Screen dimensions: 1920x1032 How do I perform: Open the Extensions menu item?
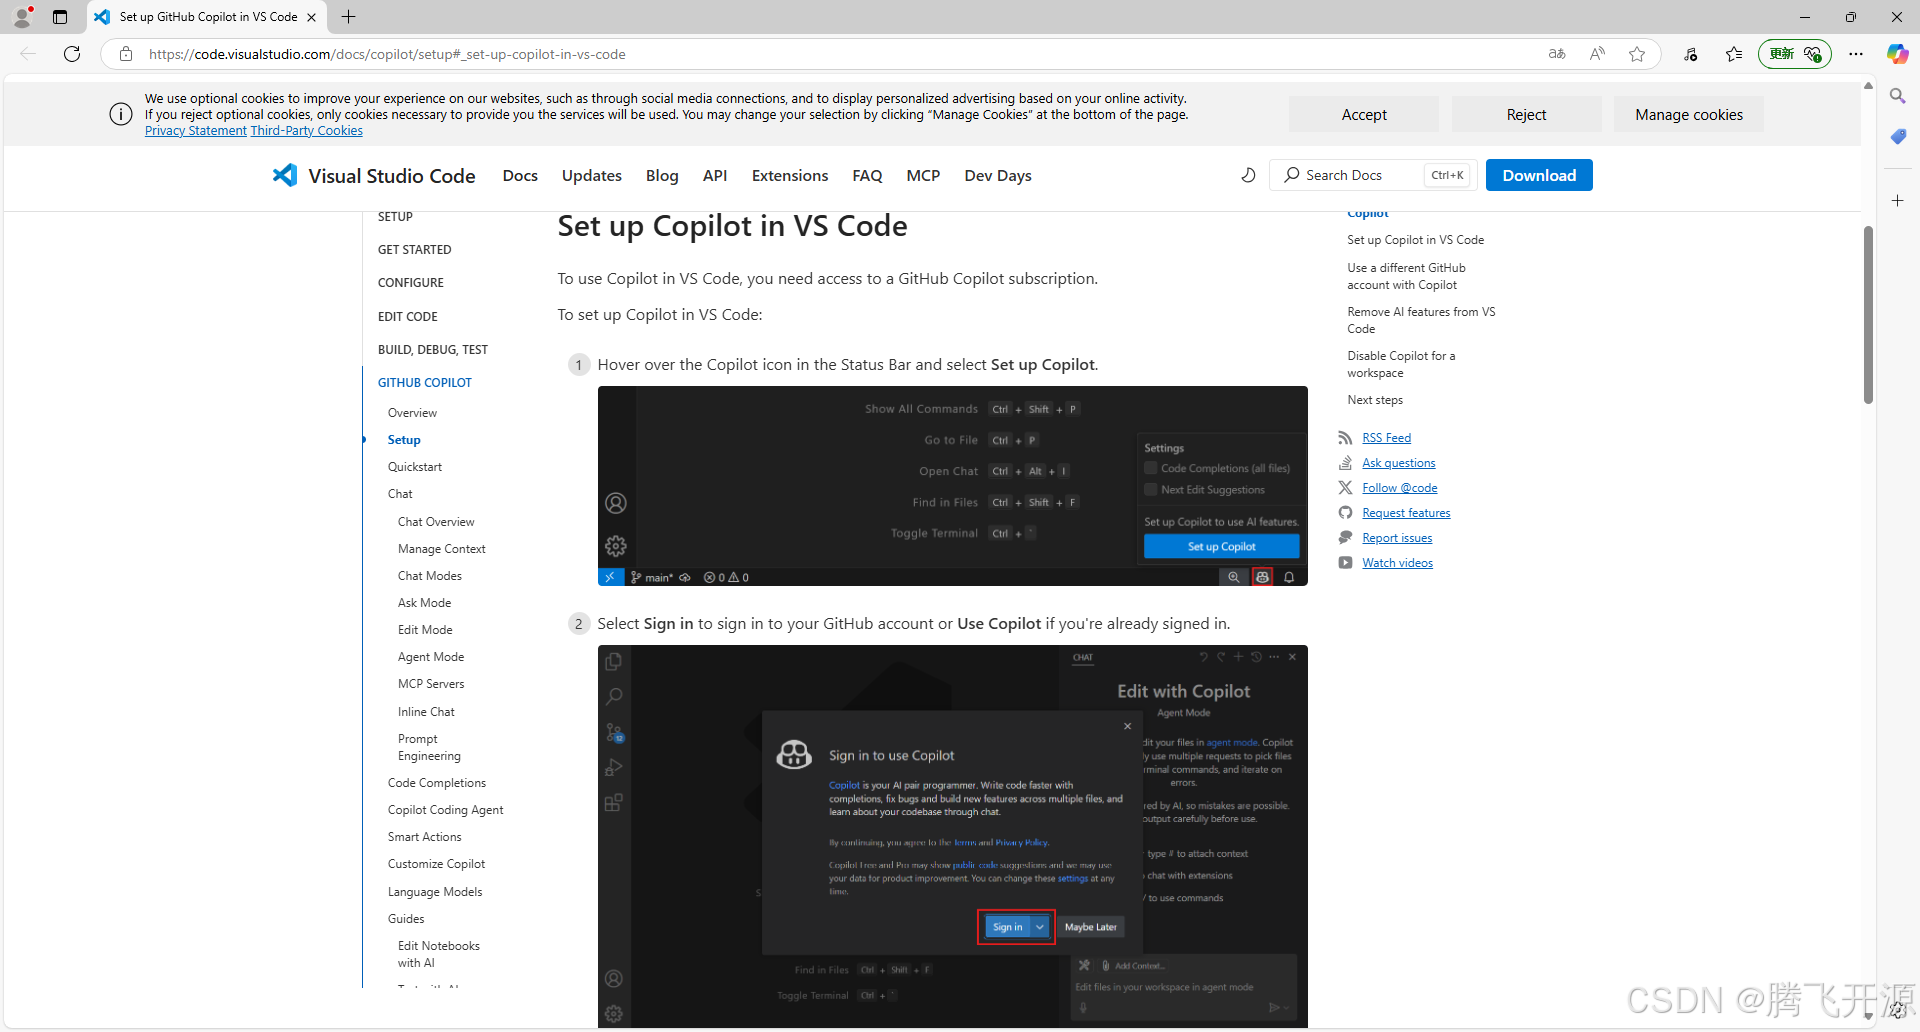790,175
